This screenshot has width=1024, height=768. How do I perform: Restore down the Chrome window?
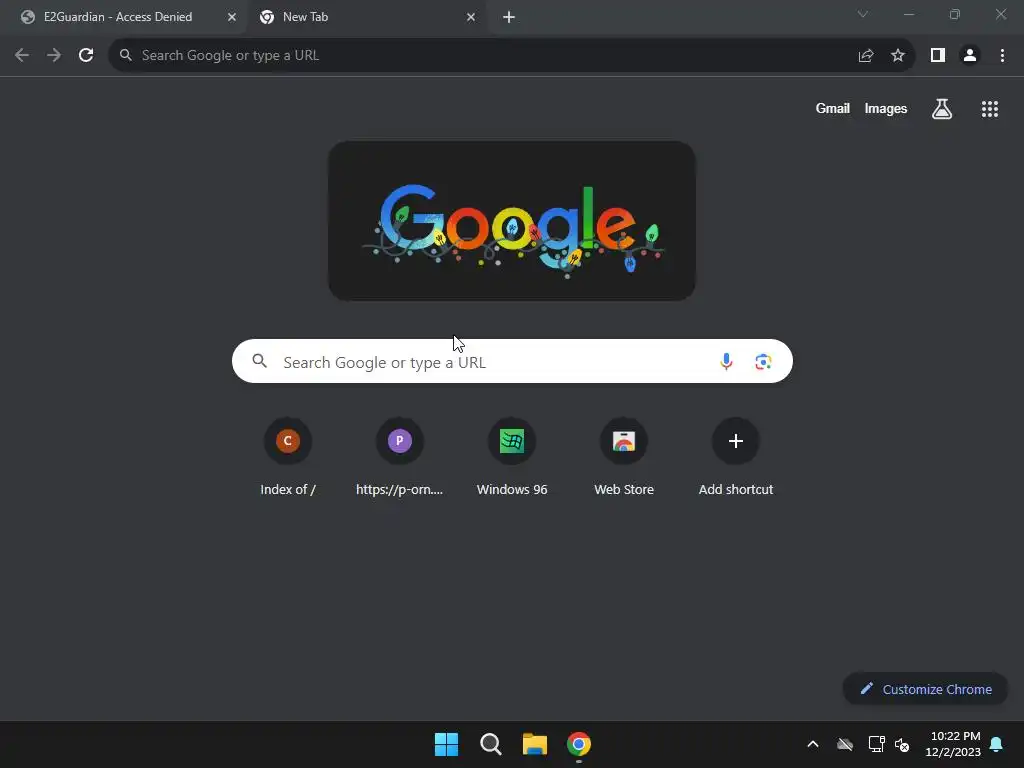[955, 14]
